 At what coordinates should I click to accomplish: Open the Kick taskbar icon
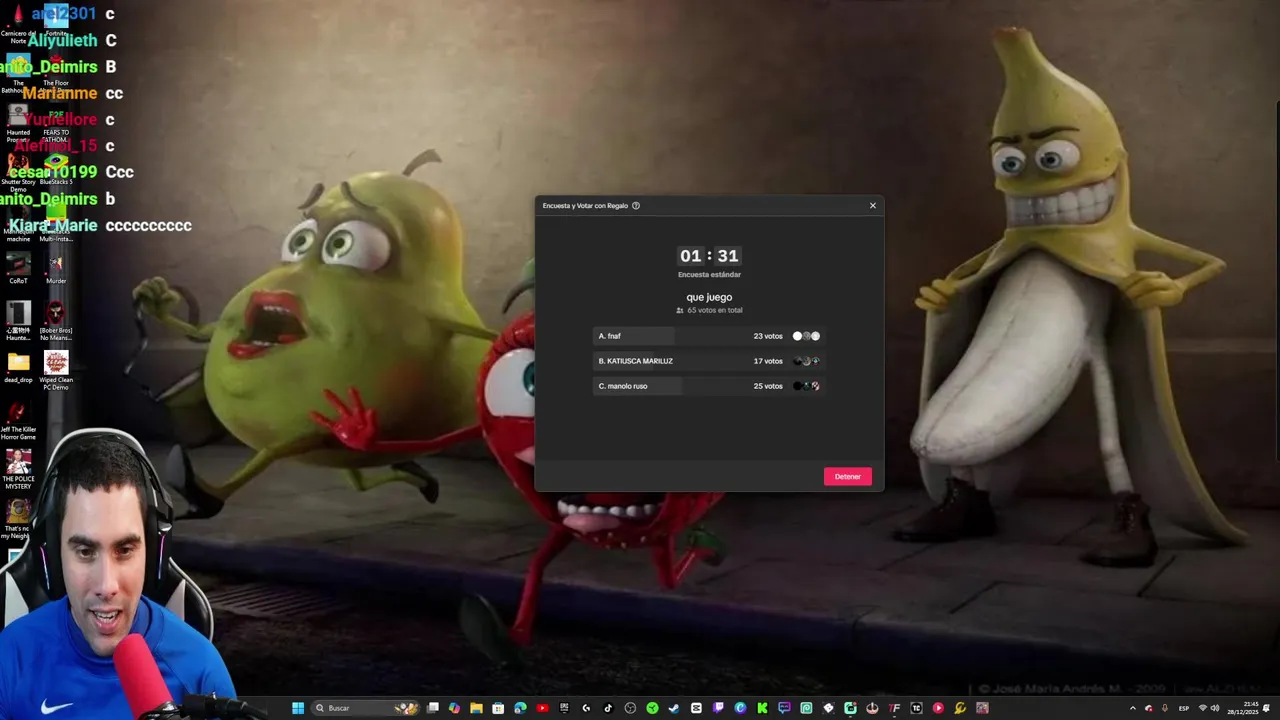[762, 708]
